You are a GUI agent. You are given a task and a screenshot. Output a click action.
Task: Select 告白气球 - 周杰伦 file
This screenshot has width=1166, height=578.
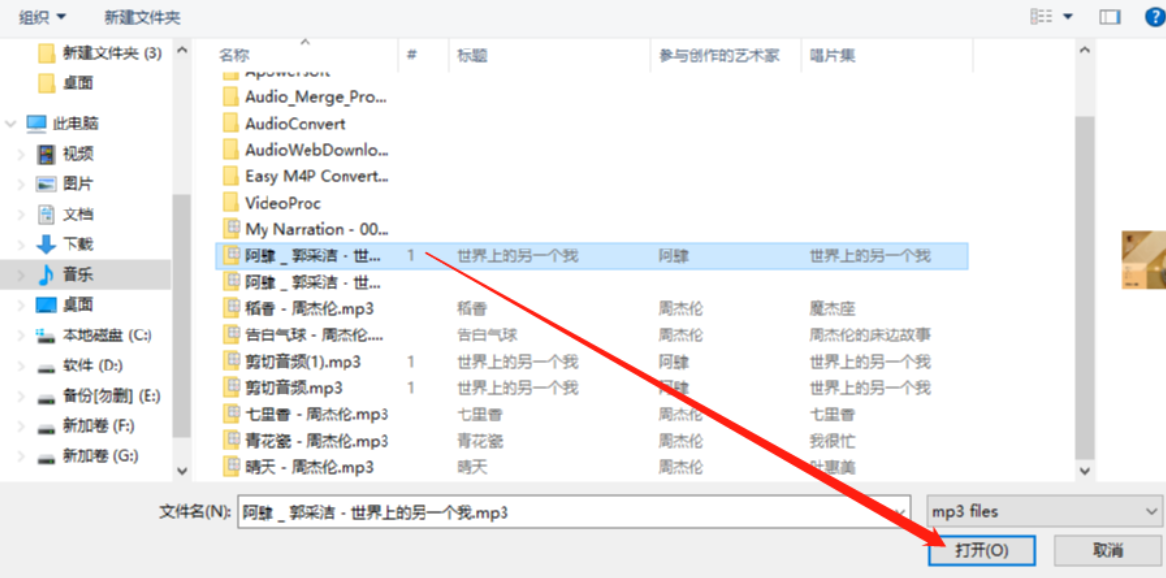303,335
